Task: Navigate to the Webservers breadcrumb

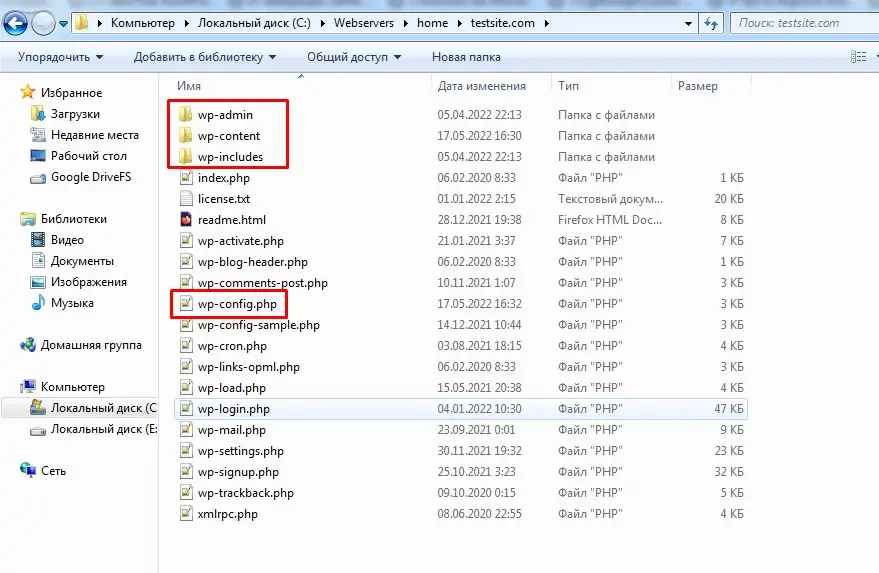Action: click(364, 23)
